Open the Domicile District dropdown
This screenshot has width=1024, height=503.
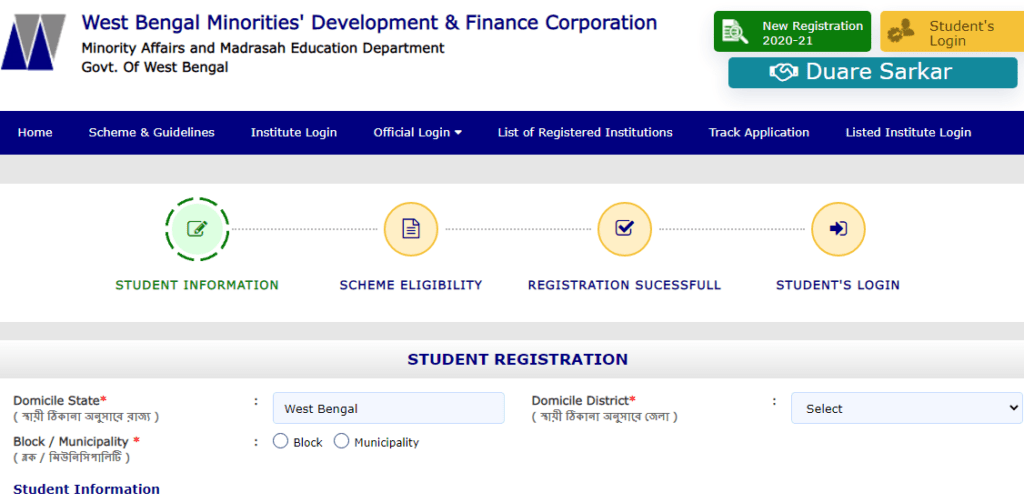click(x=906, y=408)
